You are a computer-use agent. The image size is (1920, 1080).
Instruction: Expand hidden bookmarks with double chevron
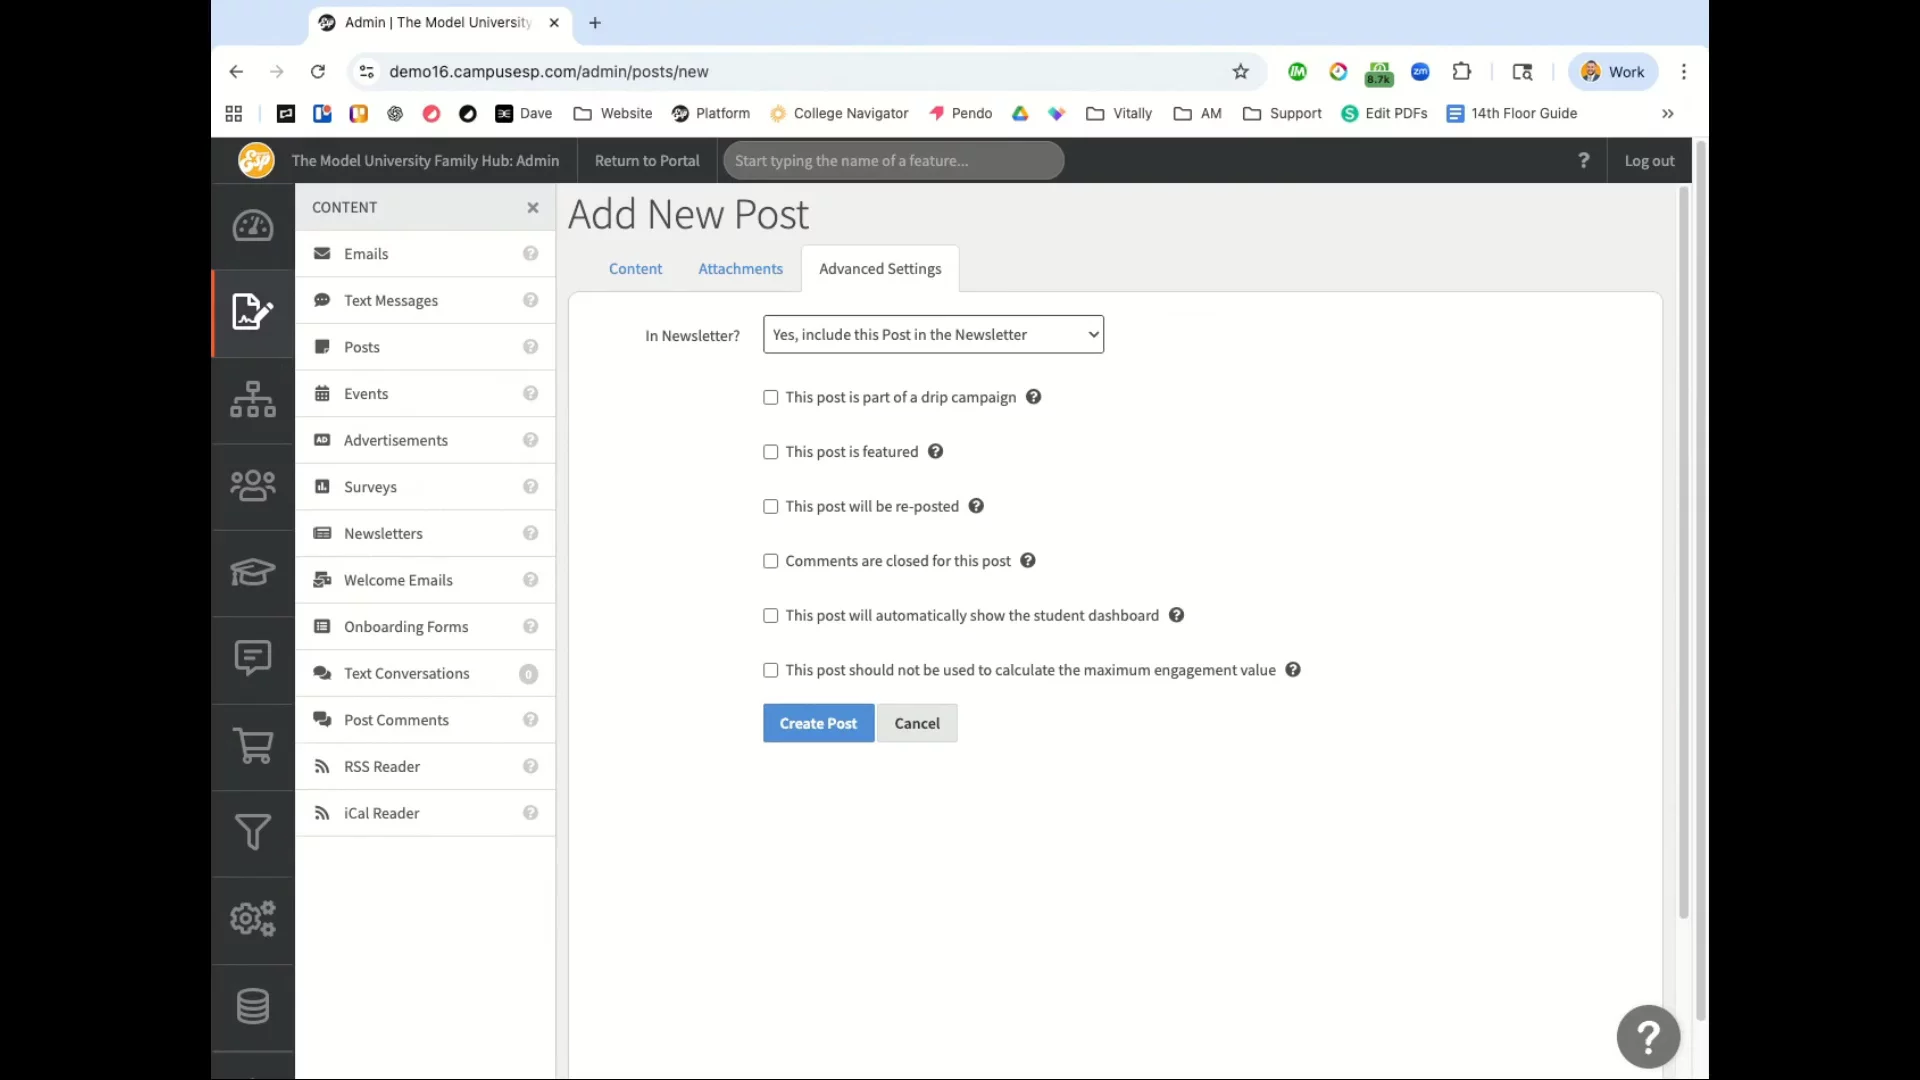[1667, 114]
